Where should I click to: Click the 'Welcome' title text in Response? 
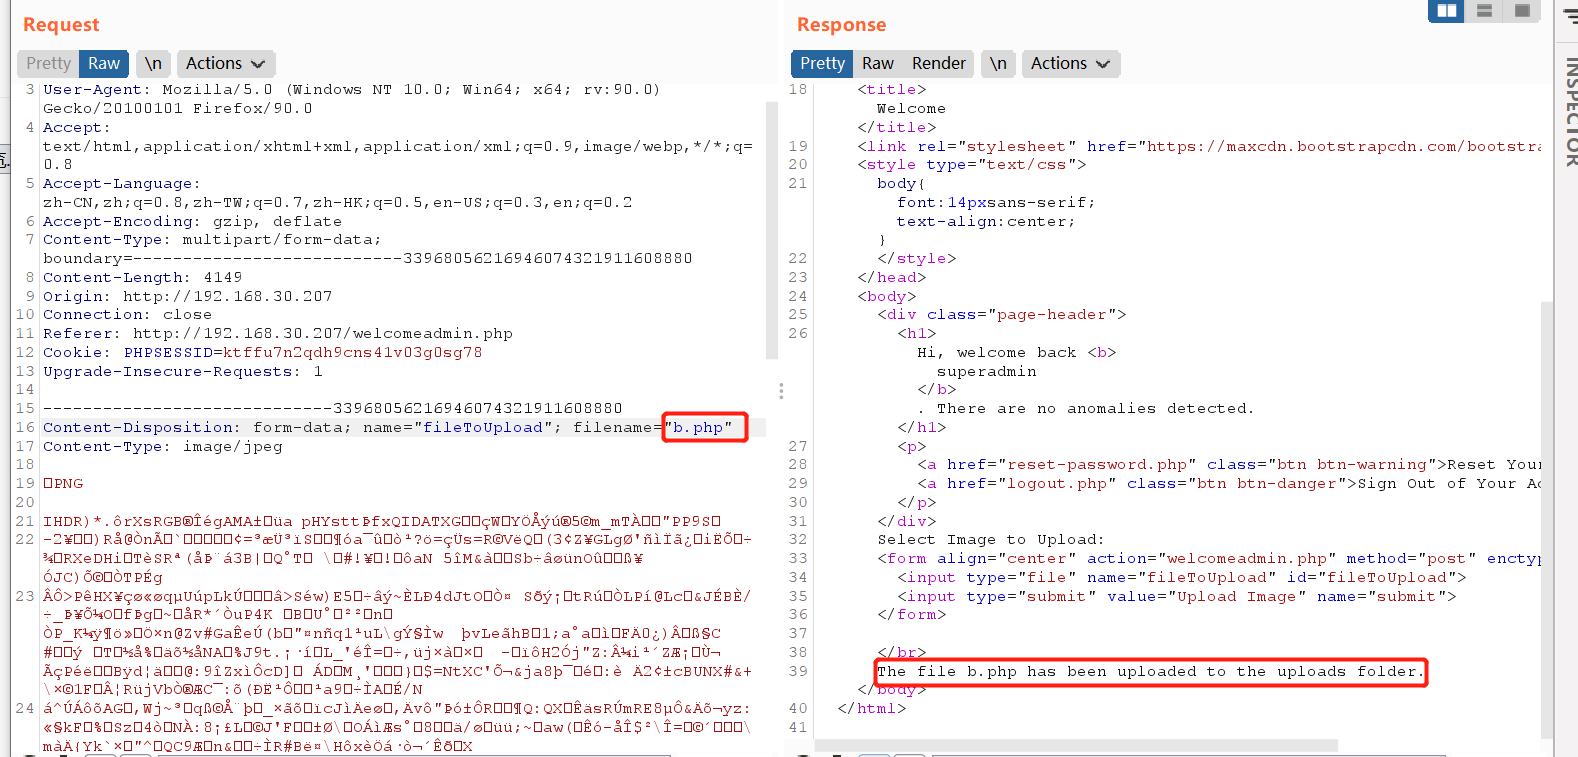[911, 108]
